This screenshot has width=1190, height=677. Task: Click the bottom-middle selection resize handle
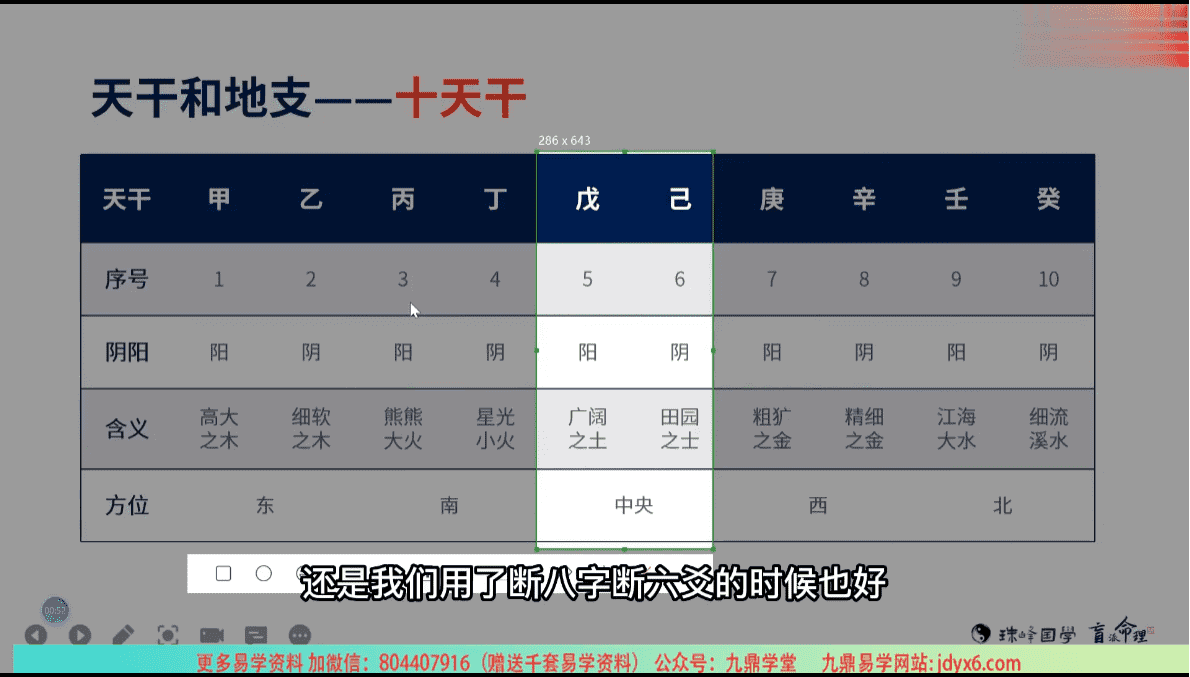[625, 549]
